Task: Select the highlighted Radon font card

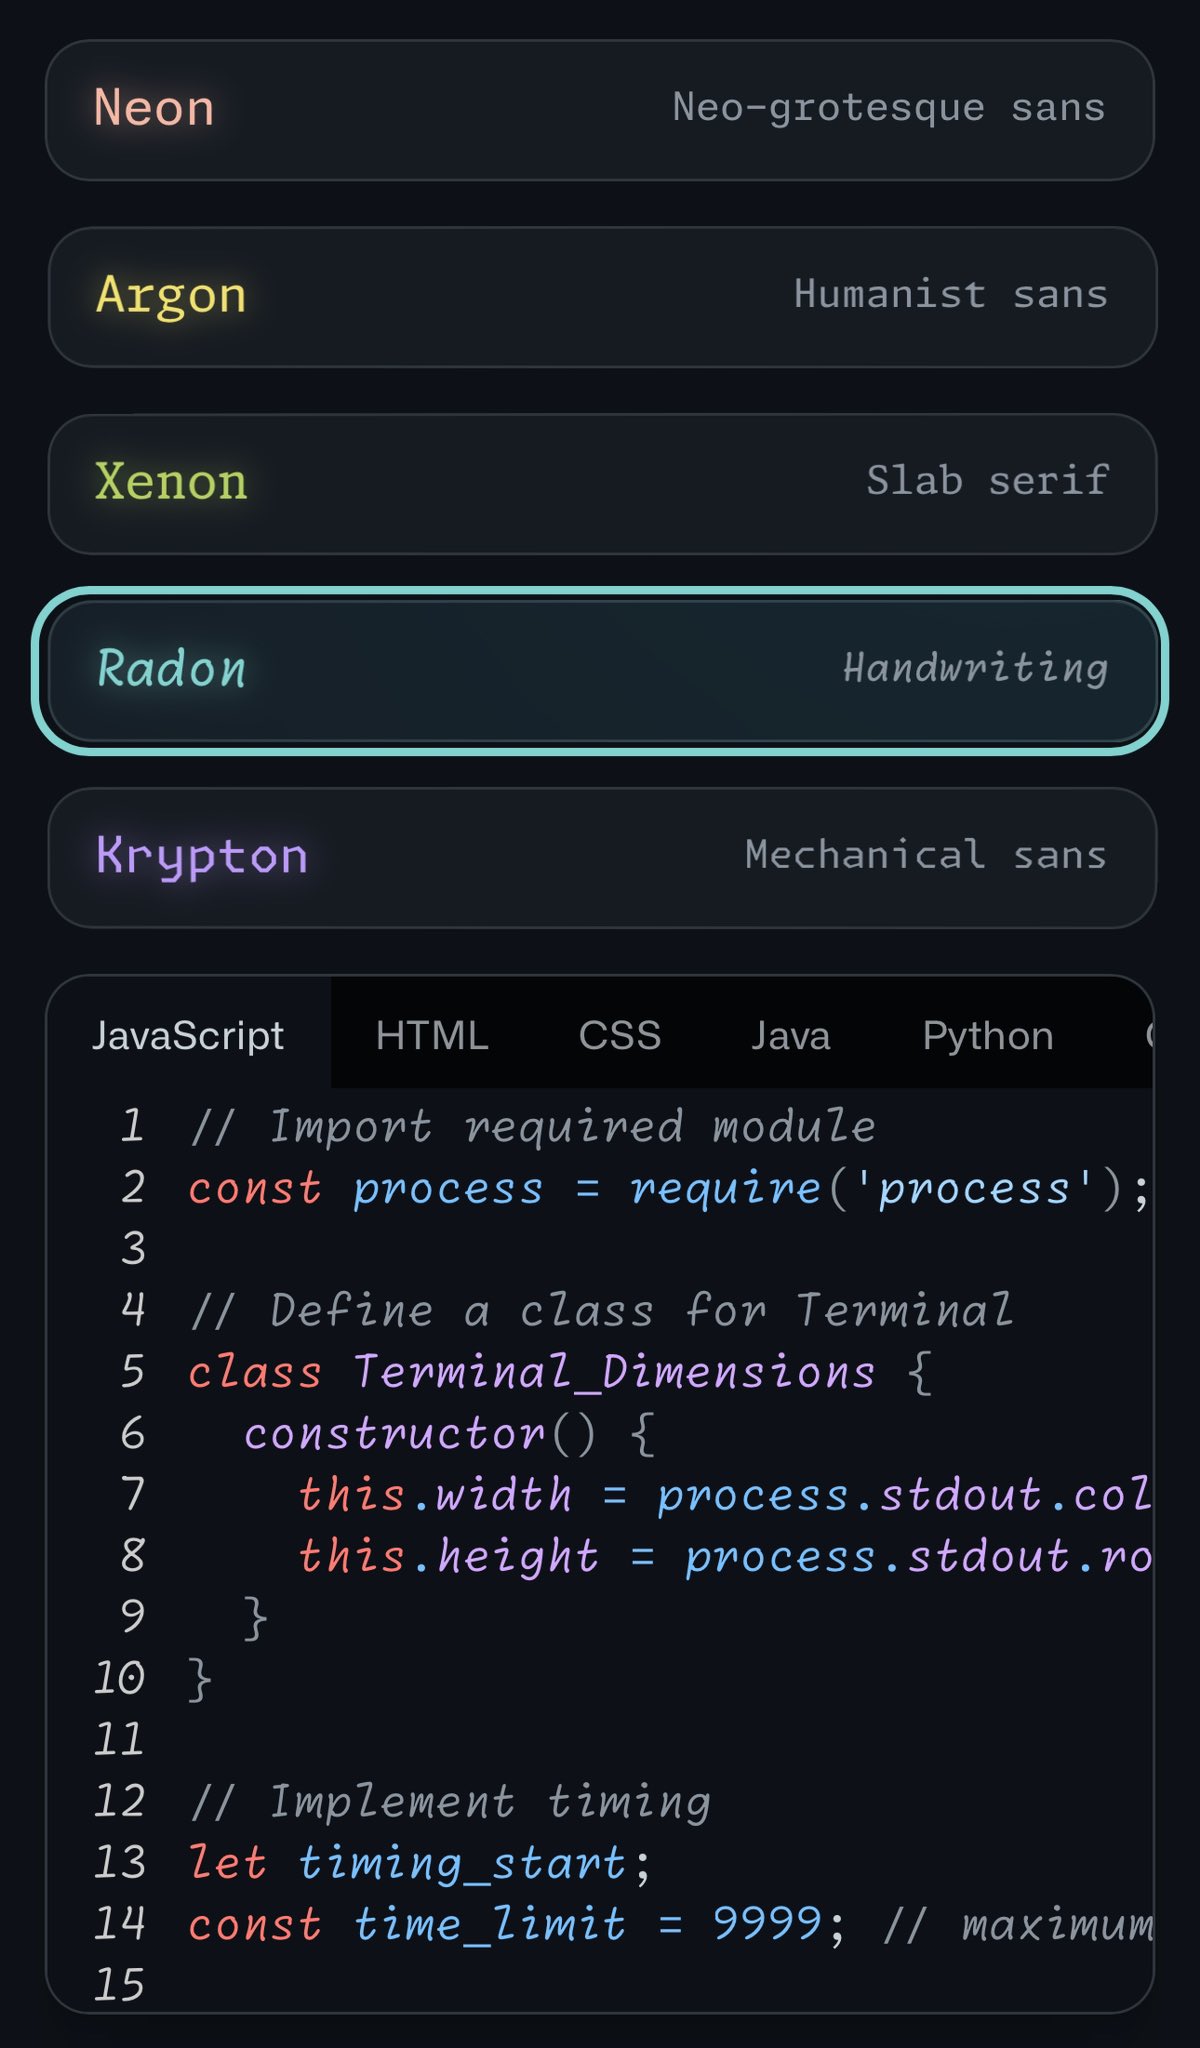Action: [x=600, y=670]
